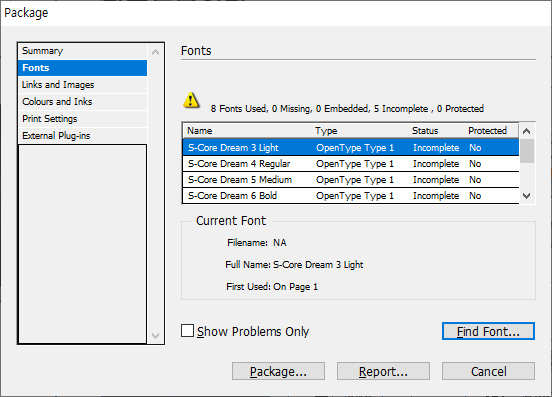Click sidebar list scroll up arrow
Screen dimensions: 552x397
click(x=155, y=52)
